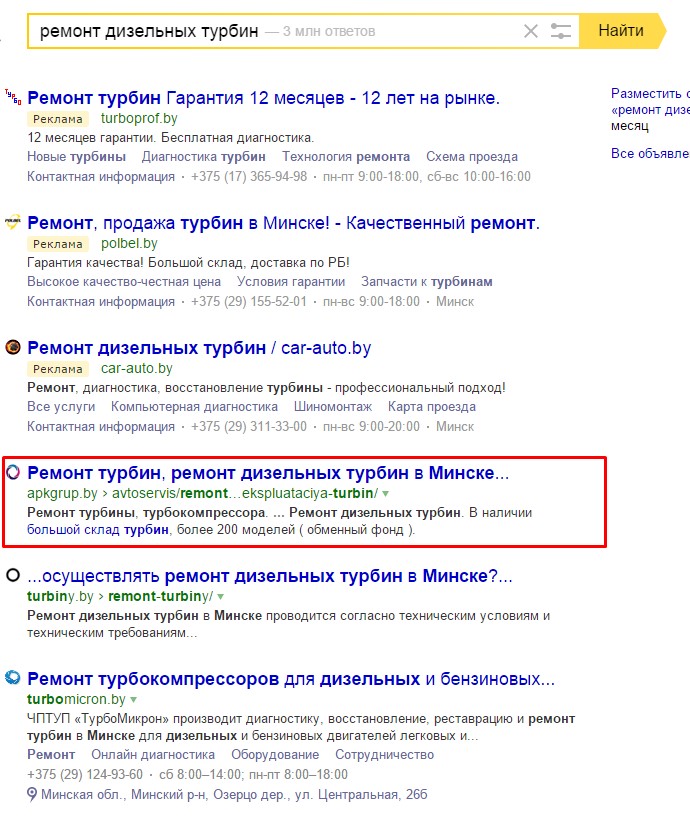Viewport: 690px width, 818px height.
Task: Click the apkgrup.by favicon
Action: tap(13, 473)
